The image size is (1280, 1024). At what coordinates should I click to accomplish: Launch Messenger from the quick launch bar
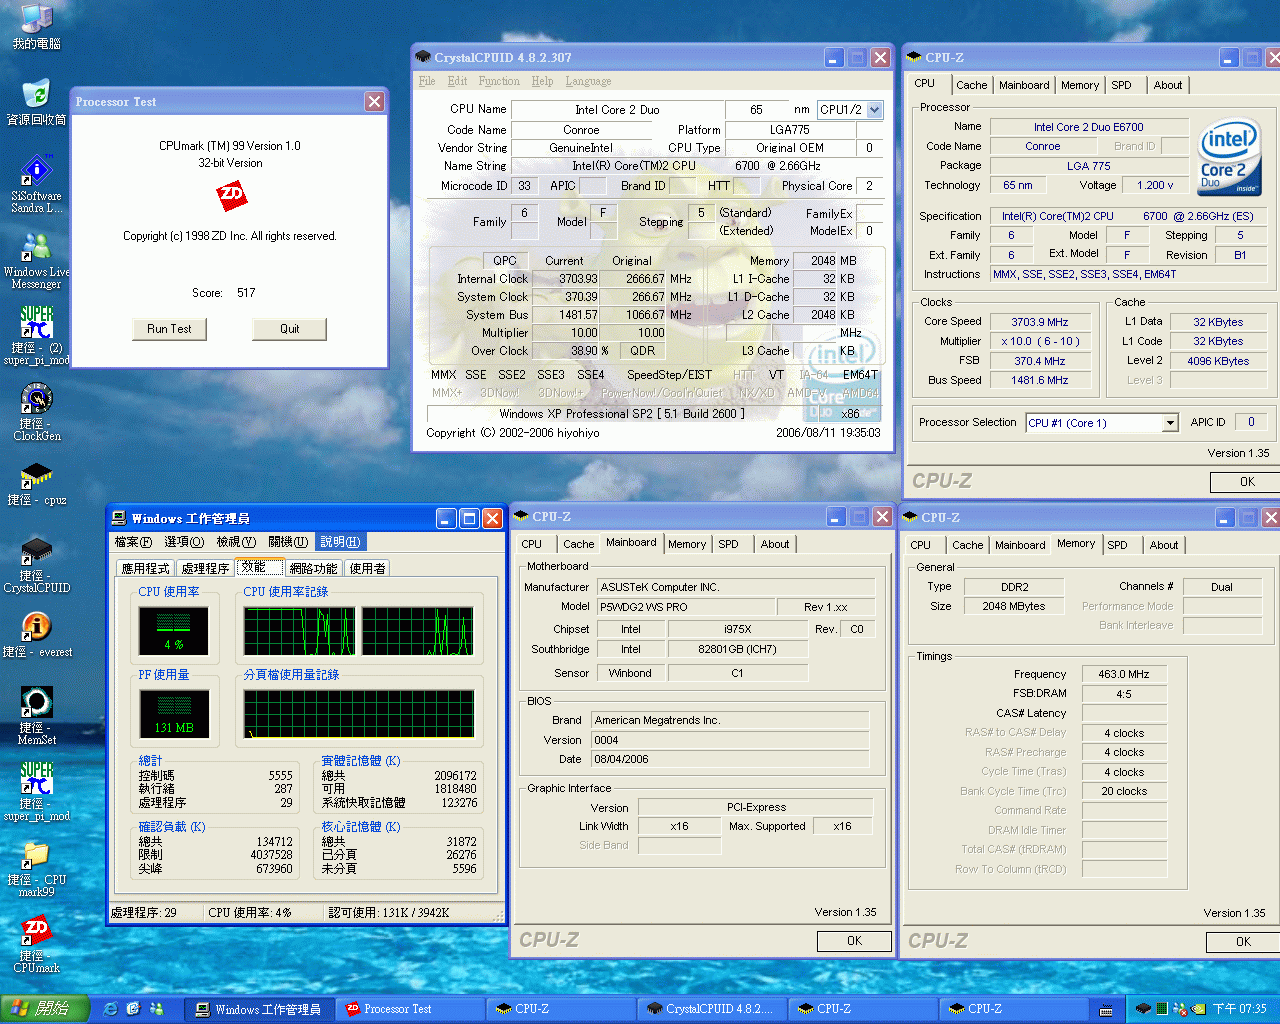[x=156, y=1009]
